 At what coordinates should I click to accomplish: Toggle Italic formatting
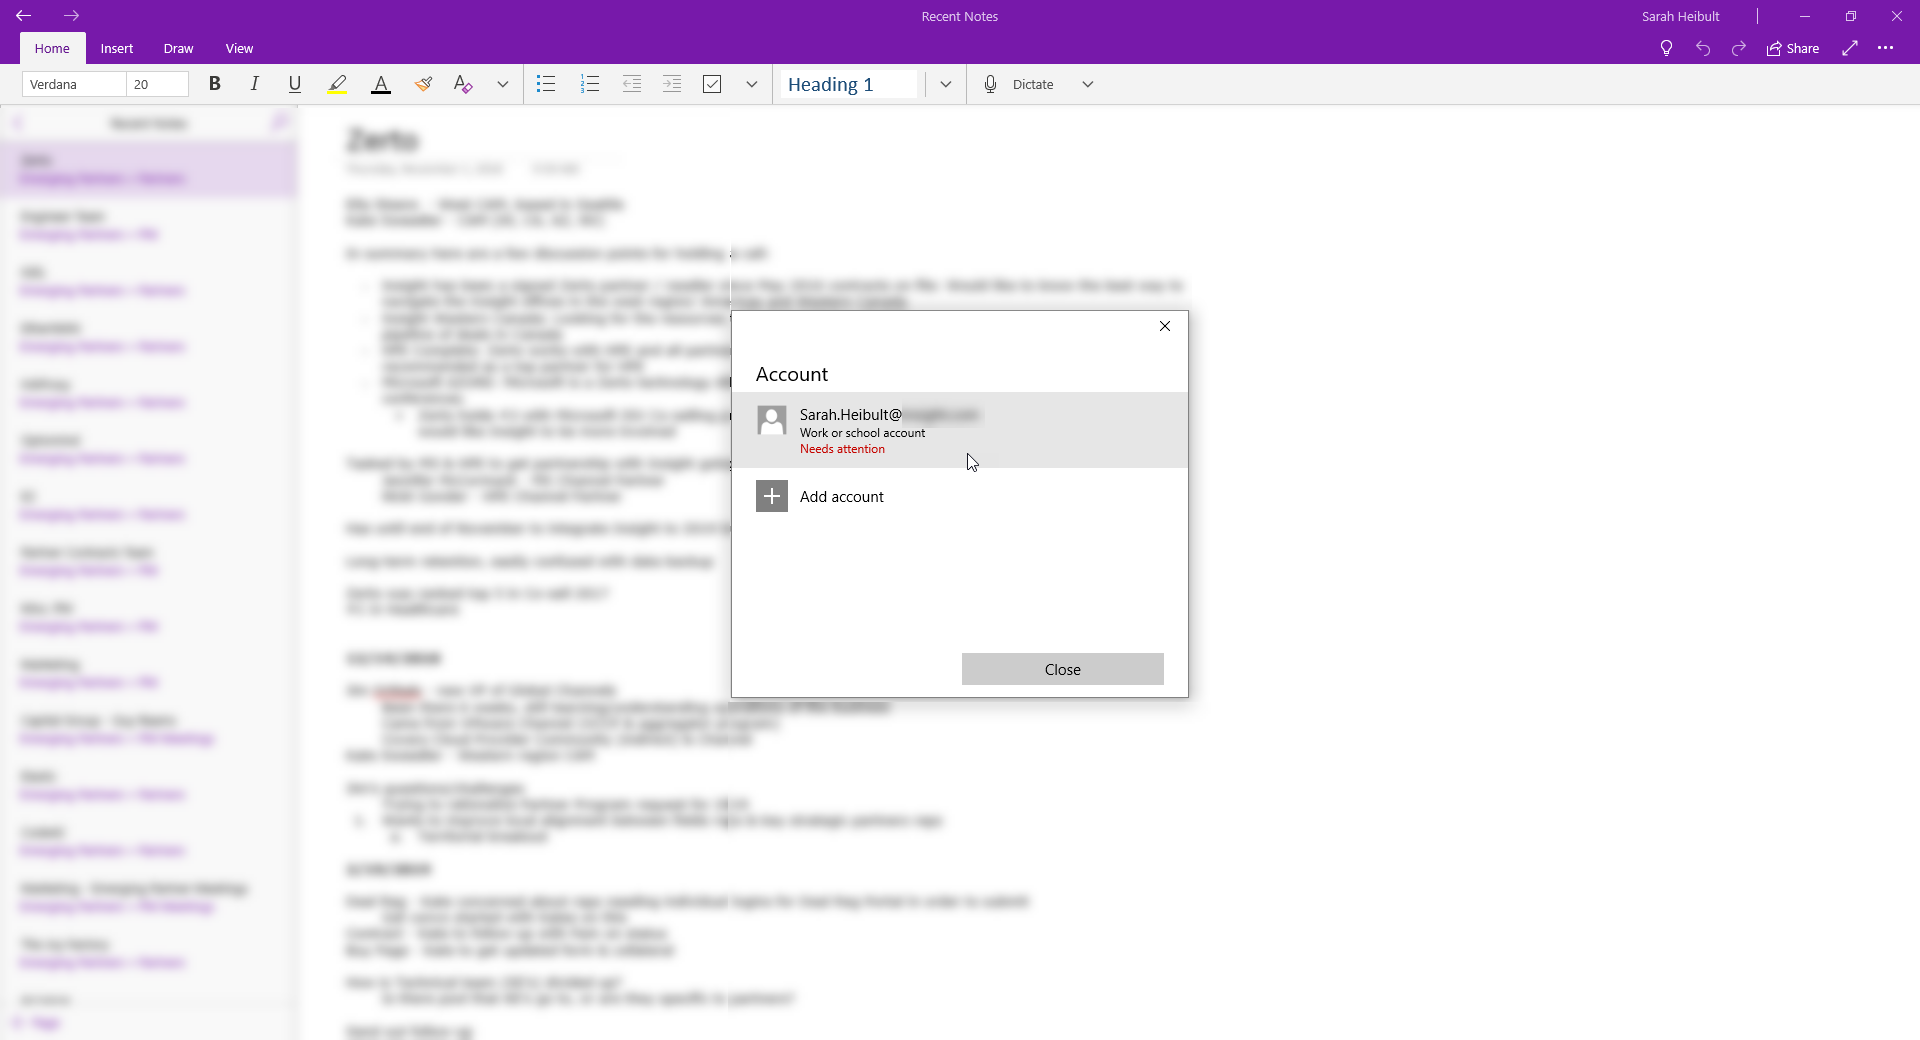pos(255,84)
